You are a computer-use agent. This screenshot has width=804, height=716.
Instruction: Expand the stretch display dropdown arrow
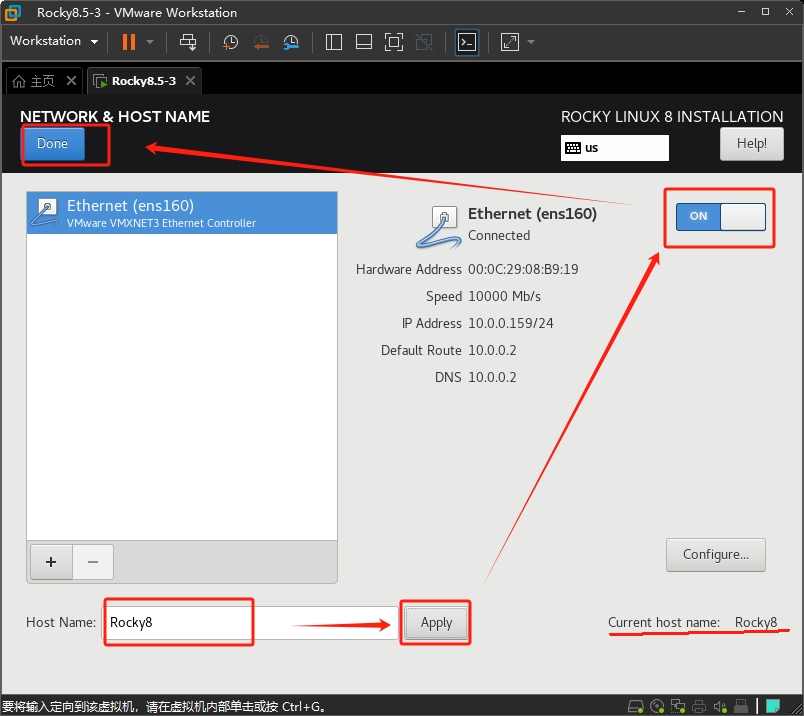point(531,42)
